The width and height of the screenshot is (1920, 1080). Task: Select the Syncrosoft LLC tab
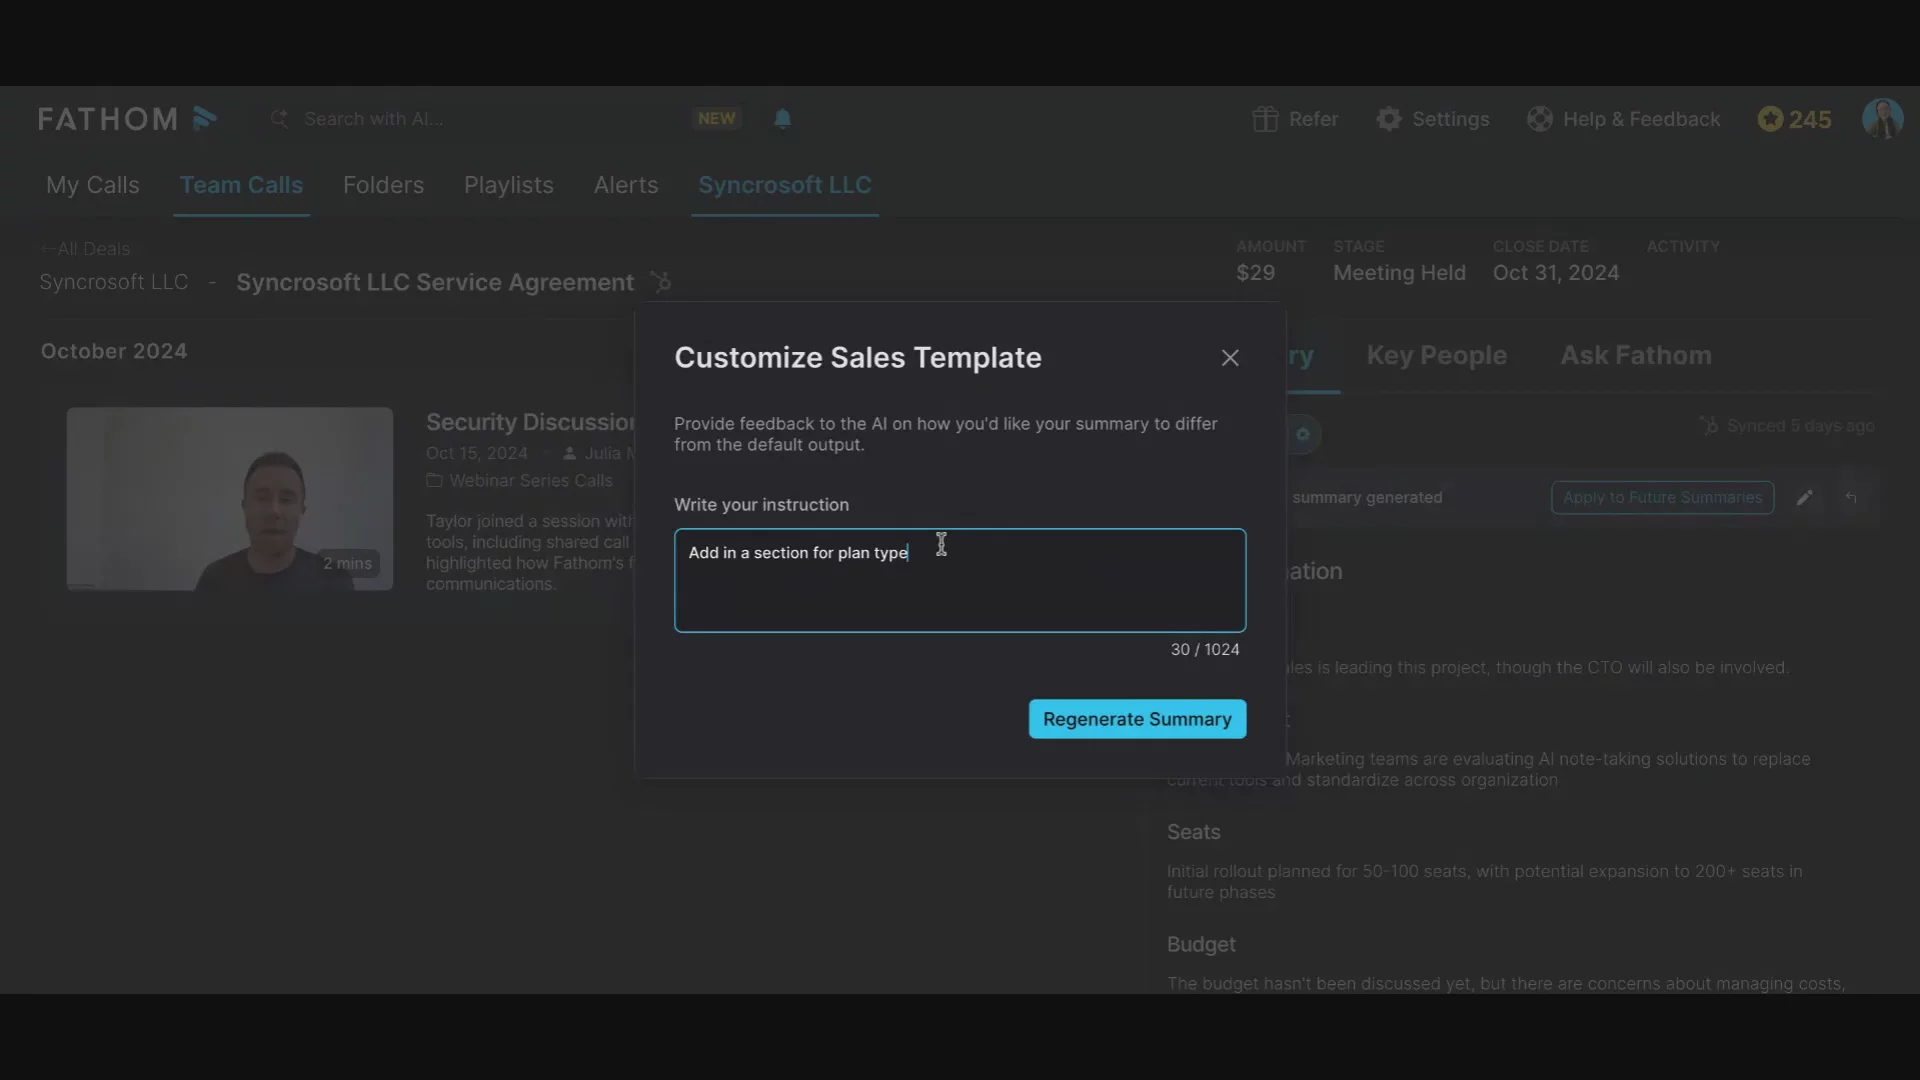pyautogui.click(x=785, y=185)
